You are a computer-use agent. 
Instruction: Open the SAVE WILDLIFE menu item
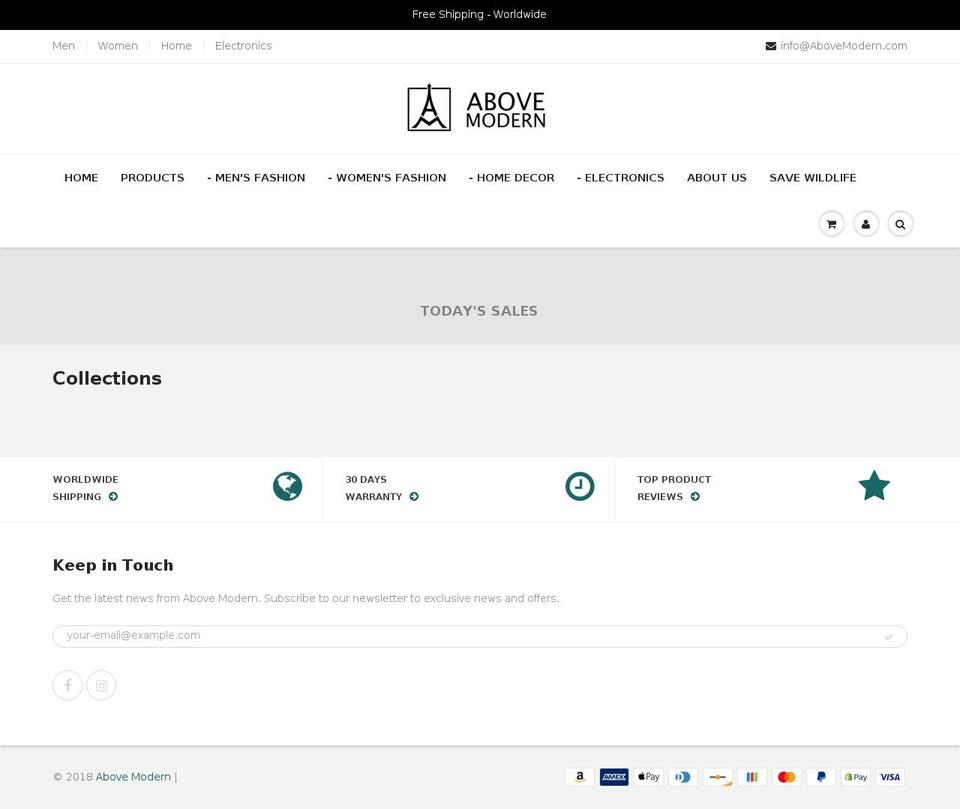tap(812, 178)
